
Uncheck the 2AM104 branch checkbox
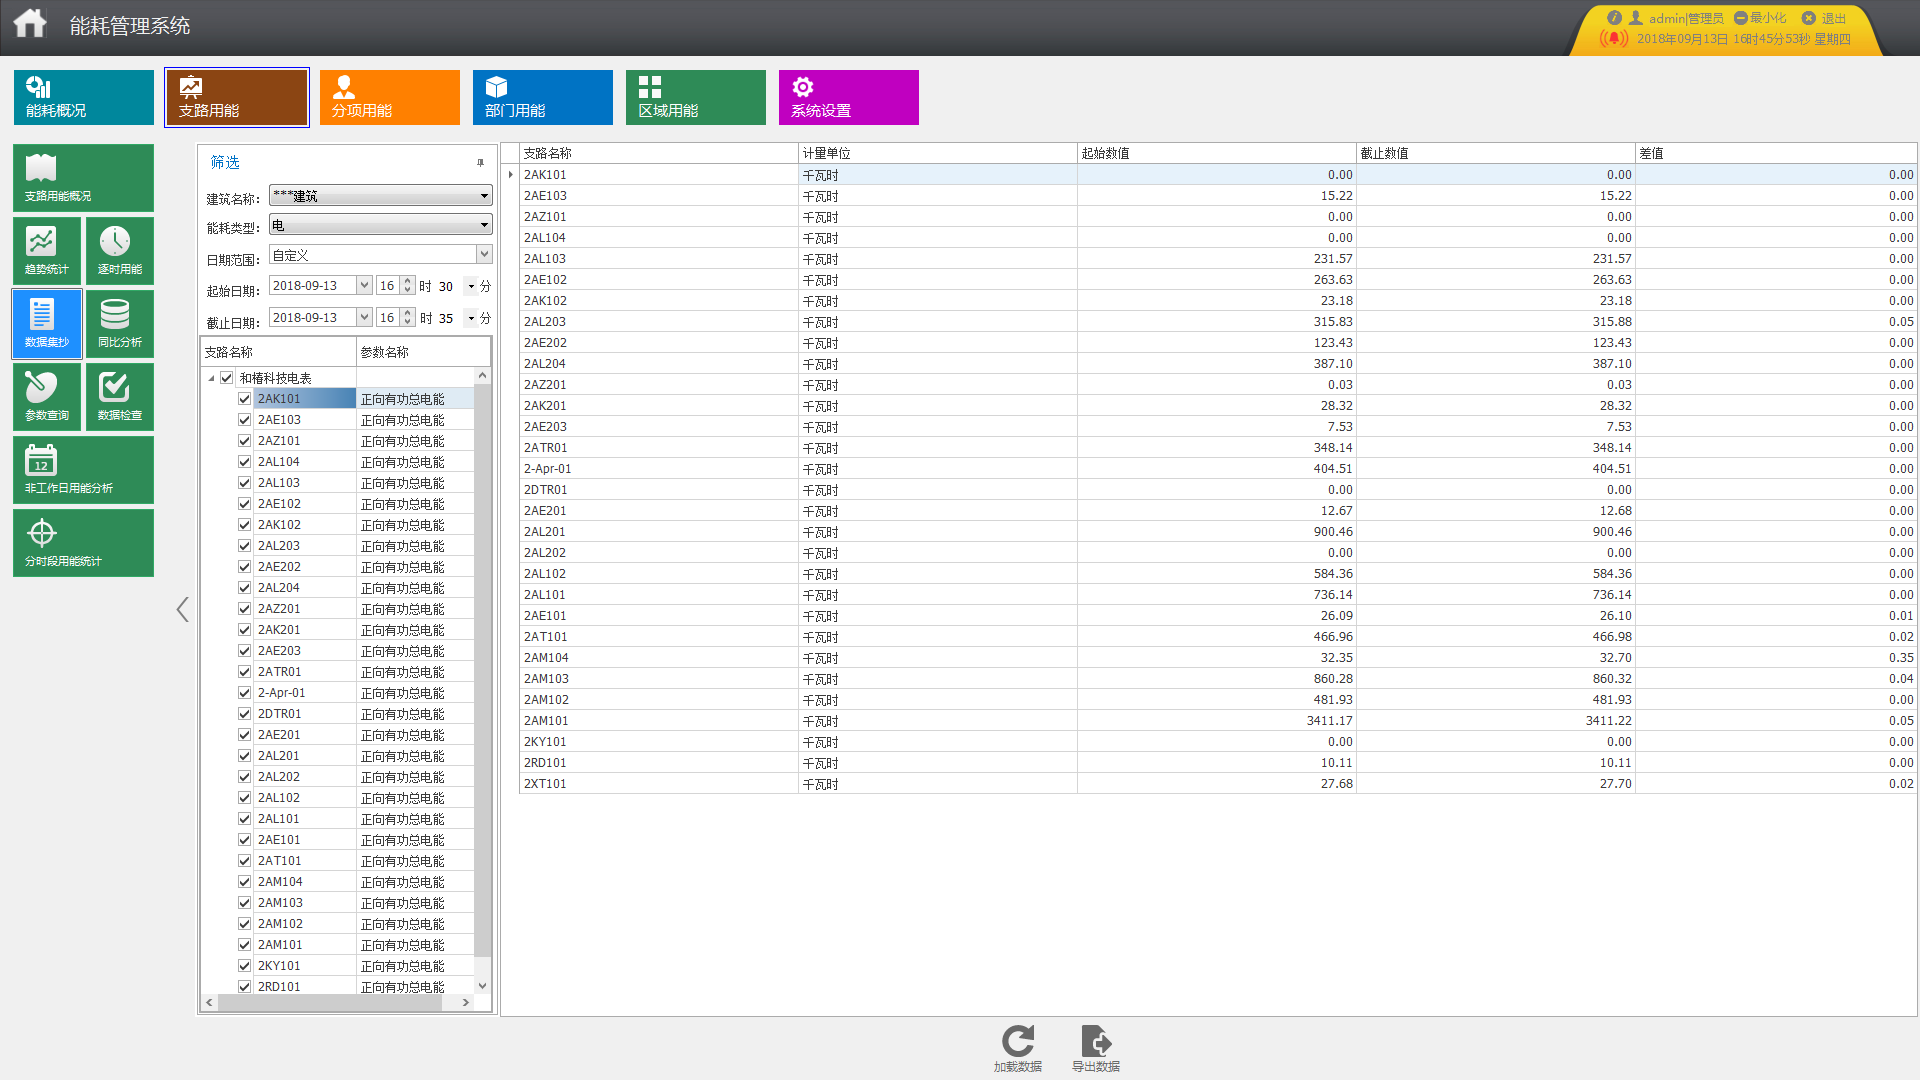pyautogui.click(x=244, y=882)
